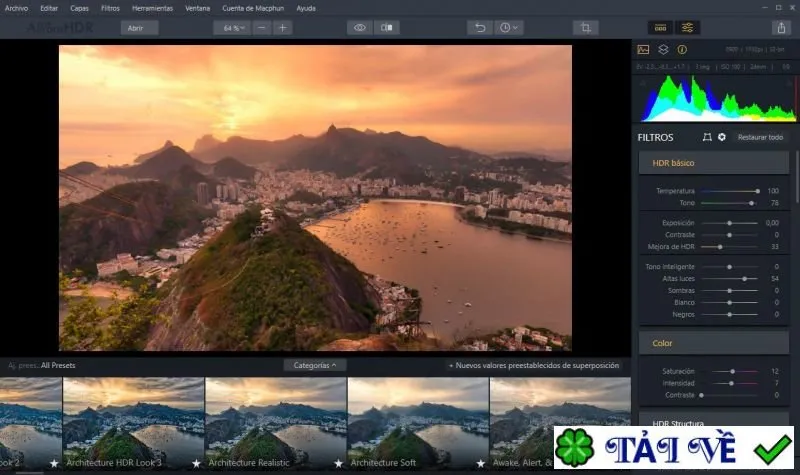The image size is (800, 475).
Task: Click the share export icon
Action: tap(781, 28)
